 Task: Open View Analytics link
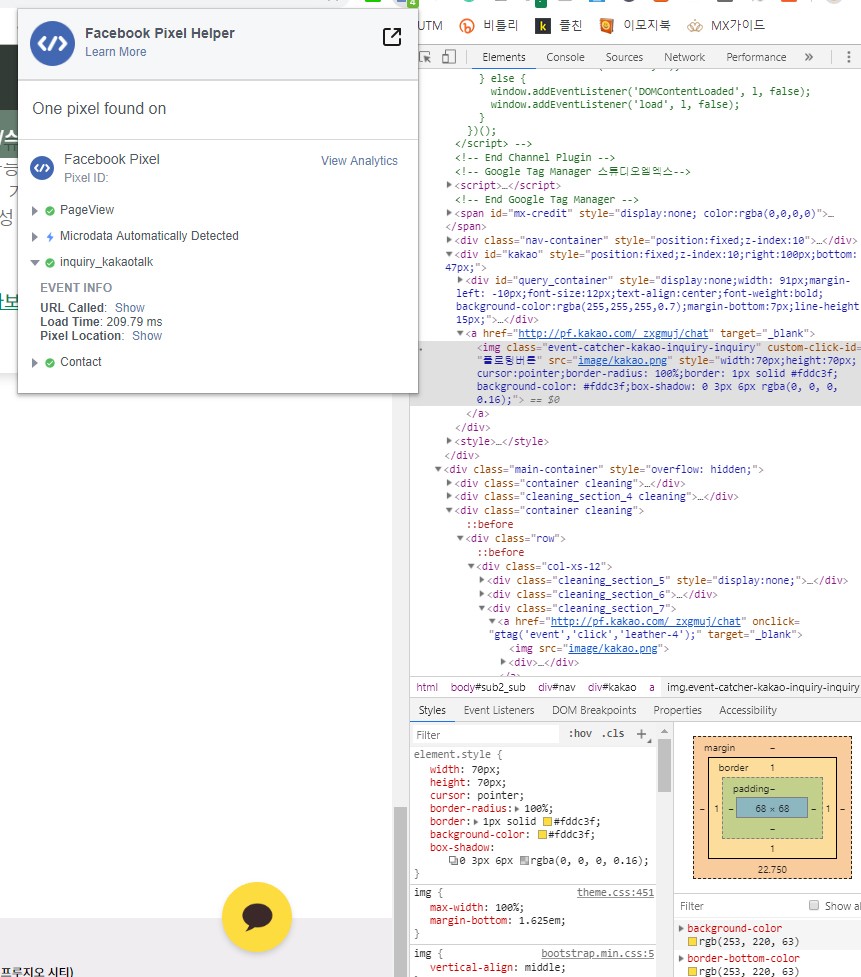tap(359, 161)
